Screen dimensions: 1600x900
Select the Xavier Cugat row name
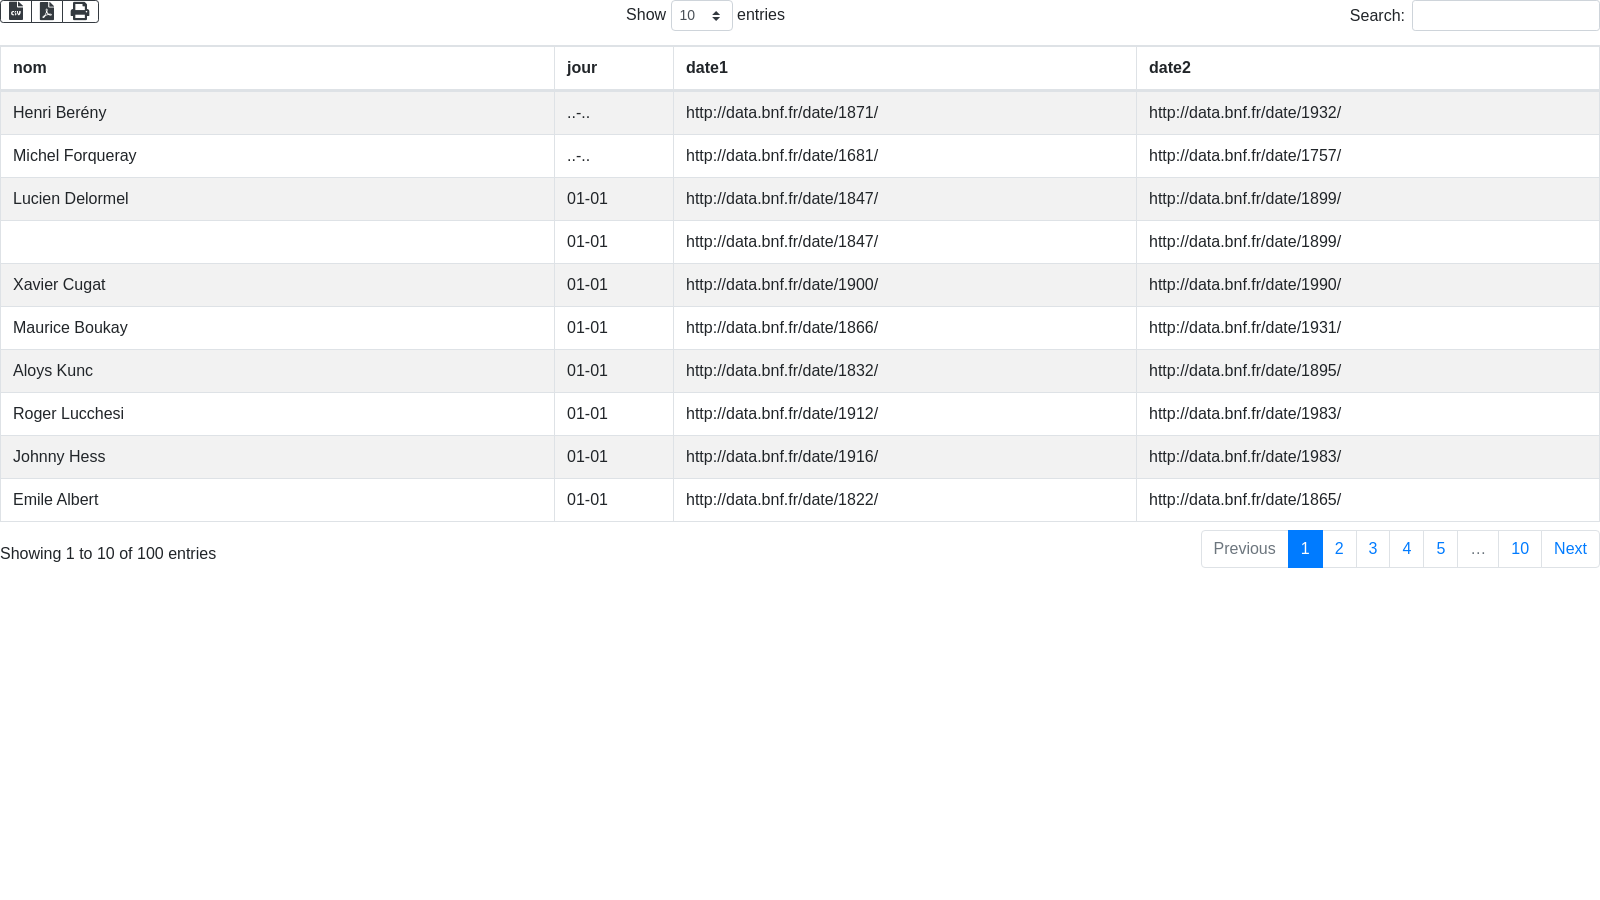pos(59,285)
